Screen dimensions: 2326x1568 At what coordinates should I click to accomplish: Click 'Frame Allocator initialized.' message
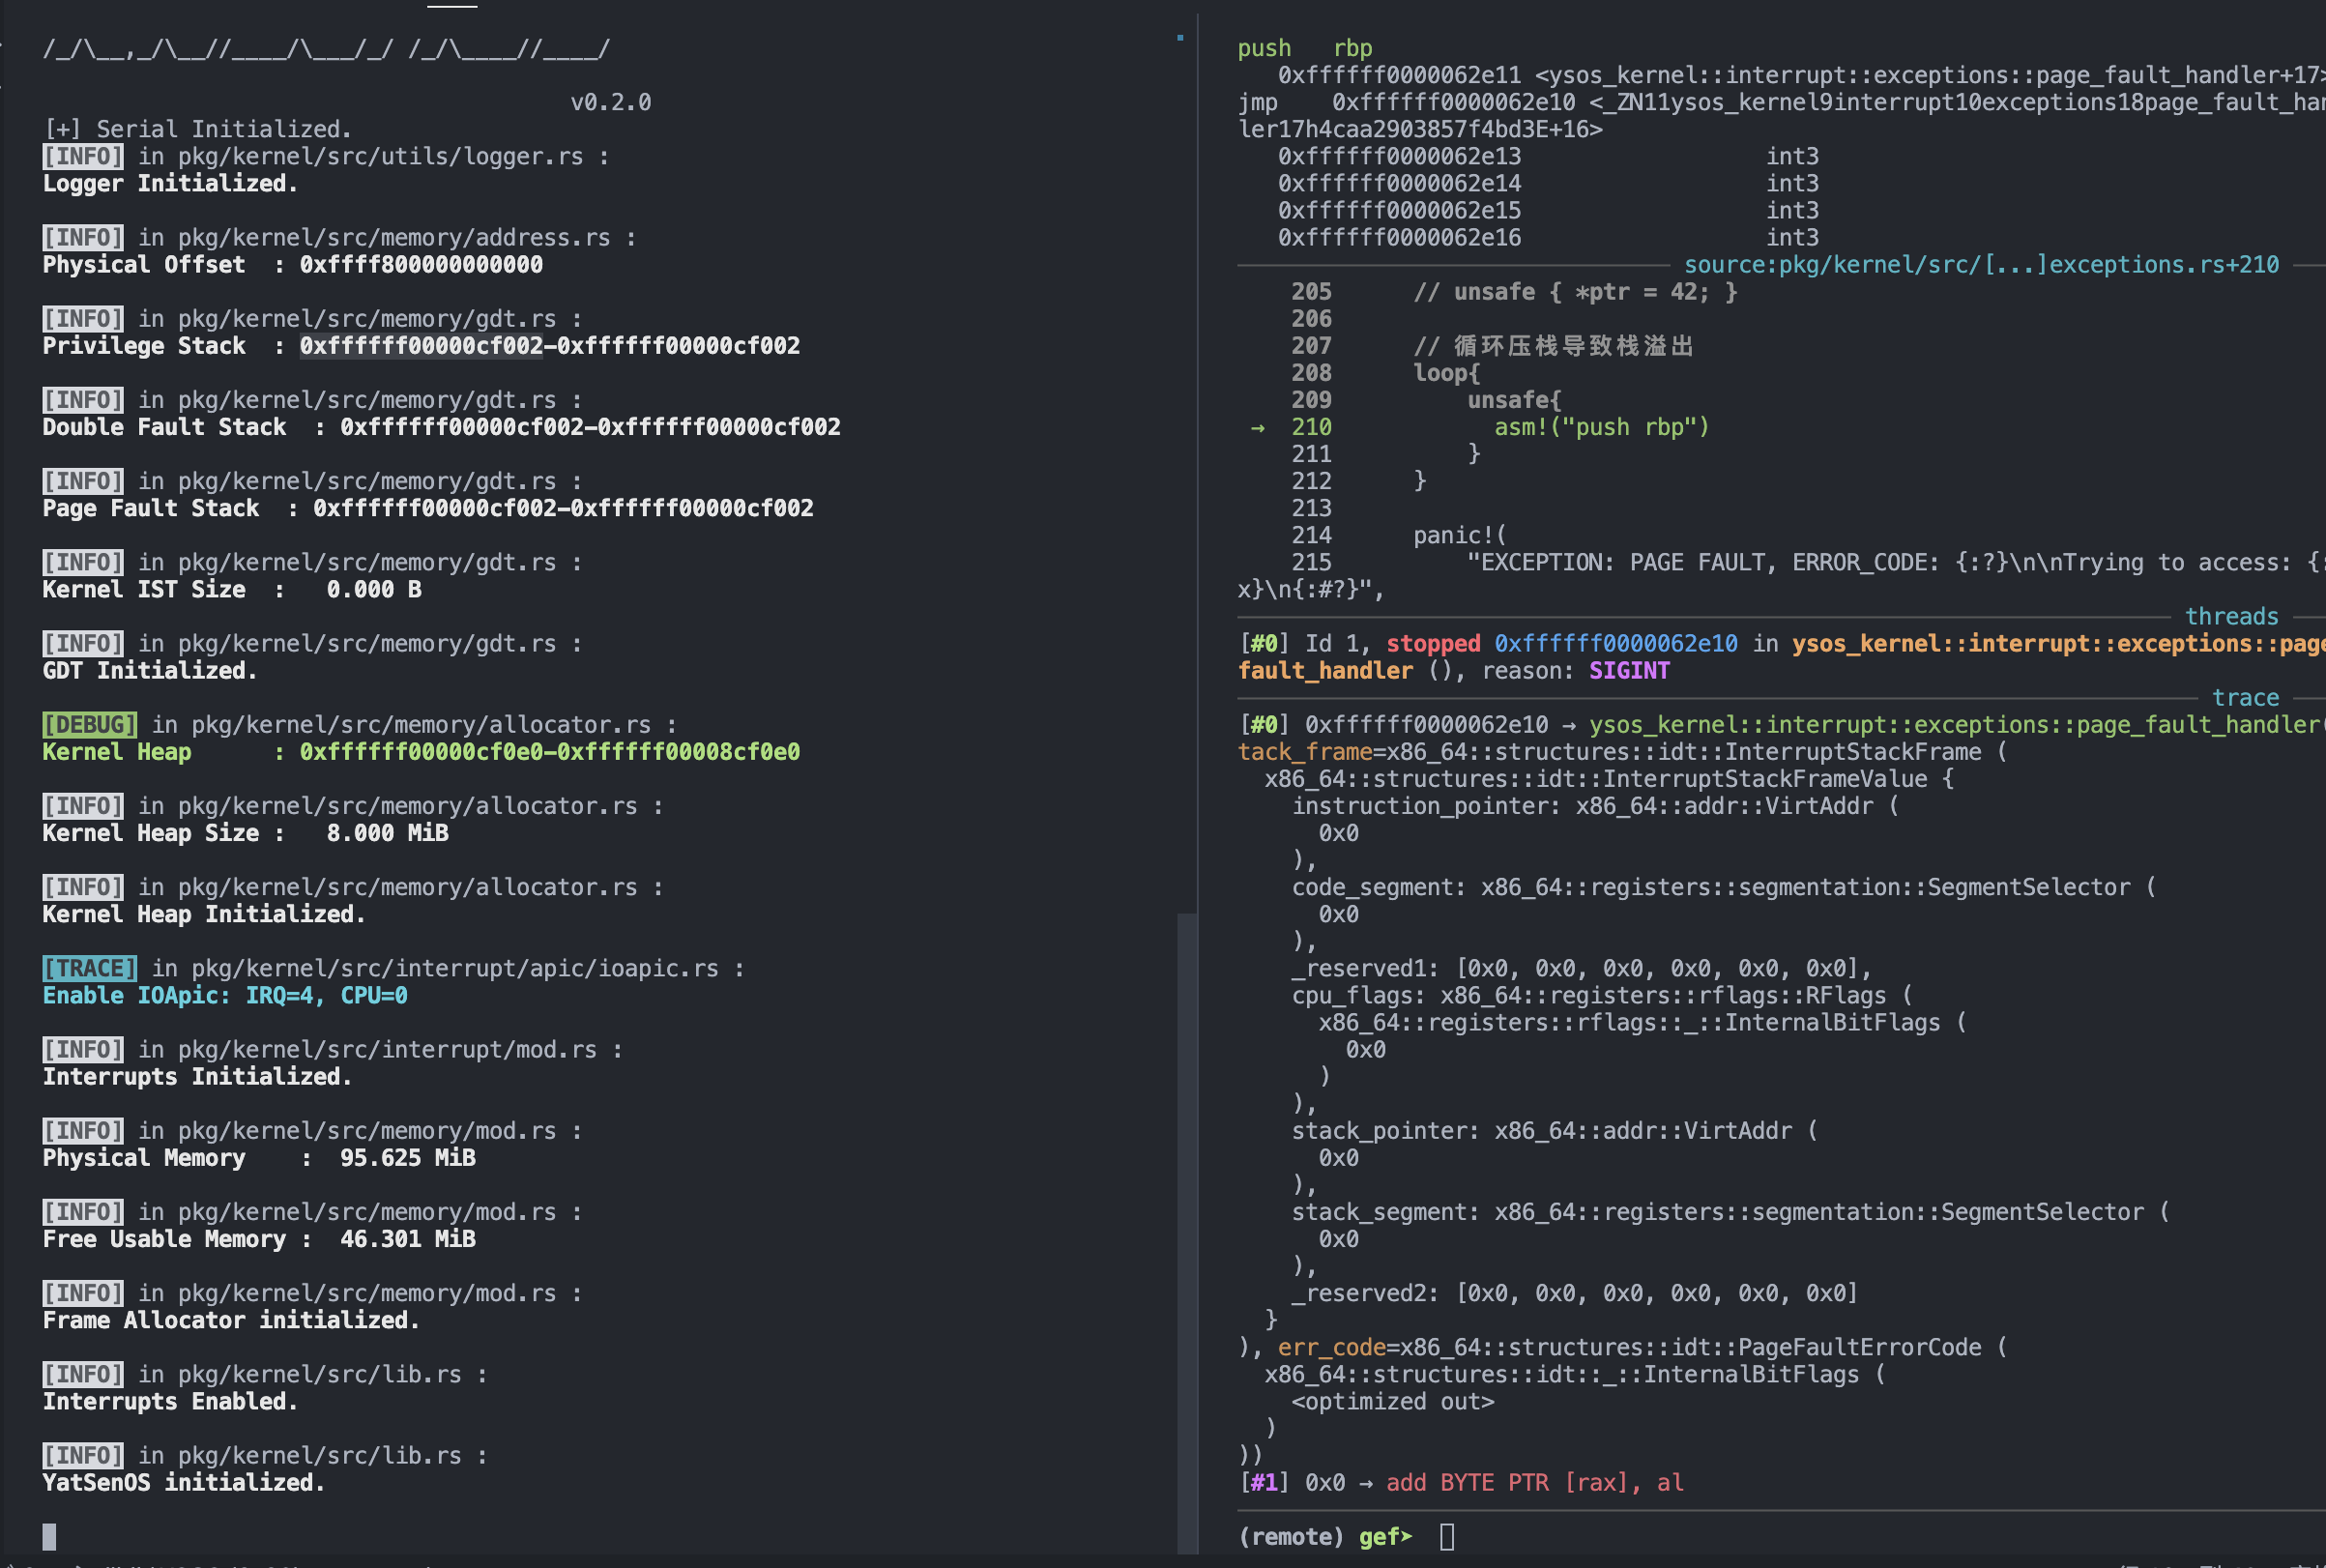click(231, 1320)
